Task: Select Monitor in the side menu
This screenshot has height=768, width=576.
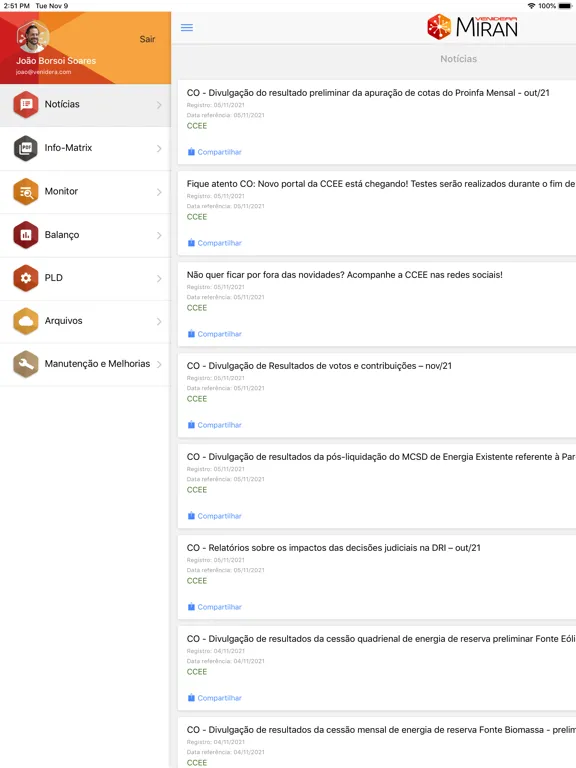Action: (85, 192)
